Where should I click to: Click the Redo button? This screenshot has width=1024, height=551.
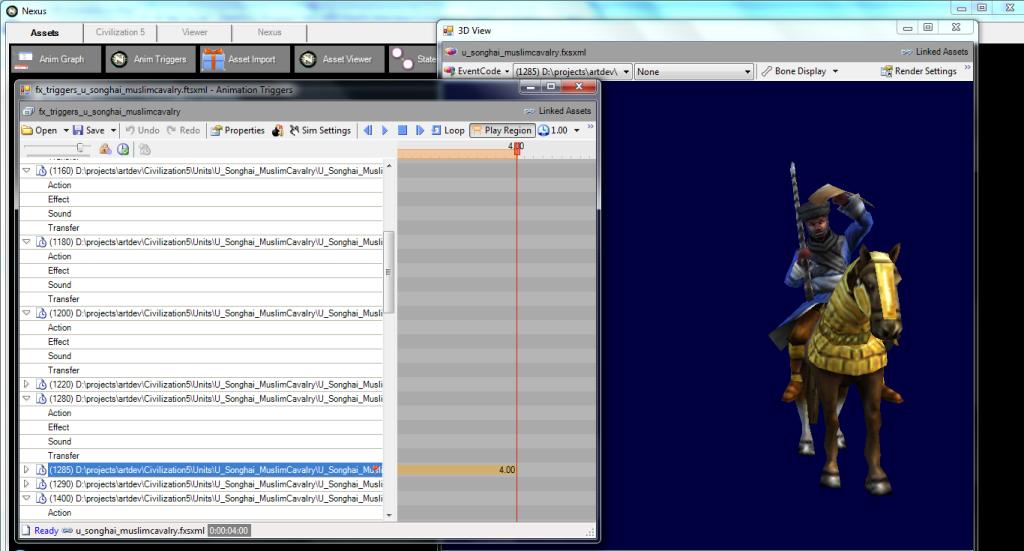[x=184, y=131]
